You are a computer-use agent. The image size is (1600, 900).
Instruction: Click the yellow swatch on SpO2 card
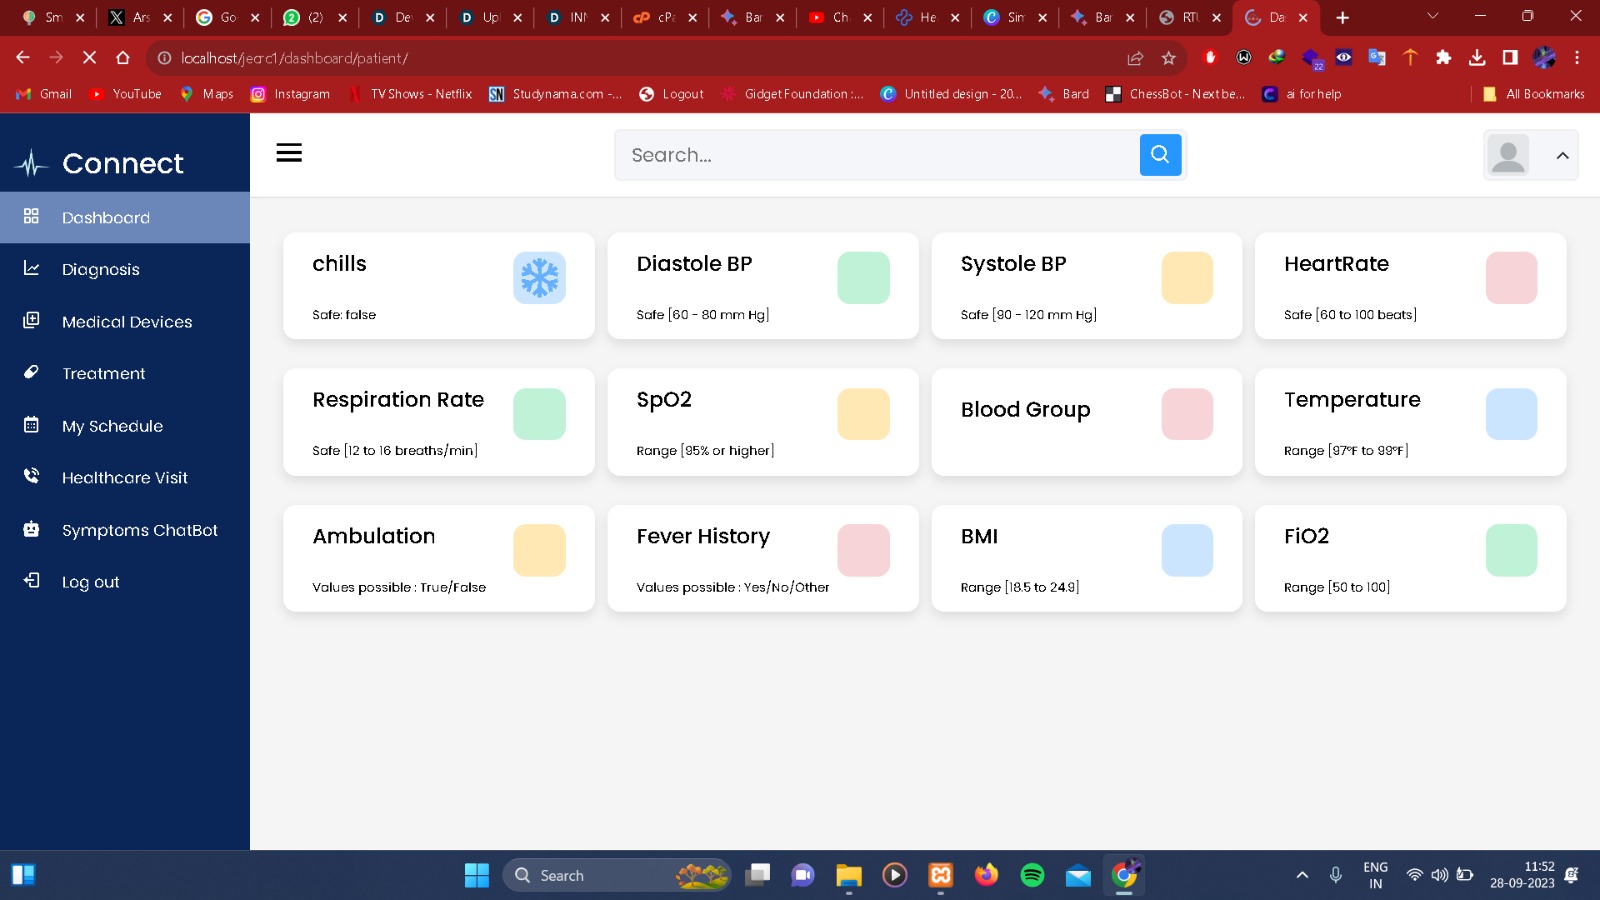coord(863,414)
